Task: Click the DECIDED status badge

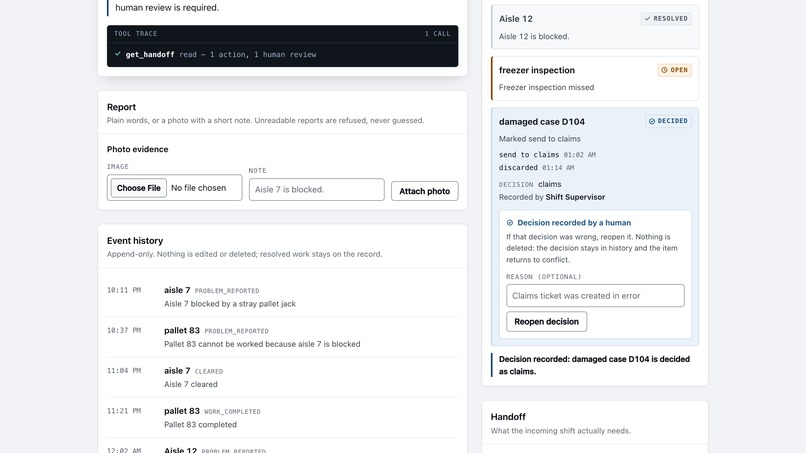Action: pos(668,121)
